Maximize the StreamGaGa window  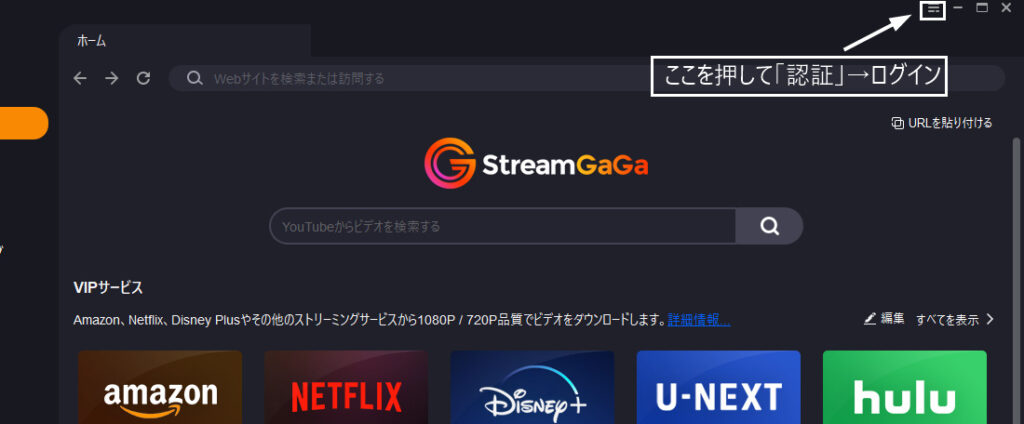(x=982, y=8)
